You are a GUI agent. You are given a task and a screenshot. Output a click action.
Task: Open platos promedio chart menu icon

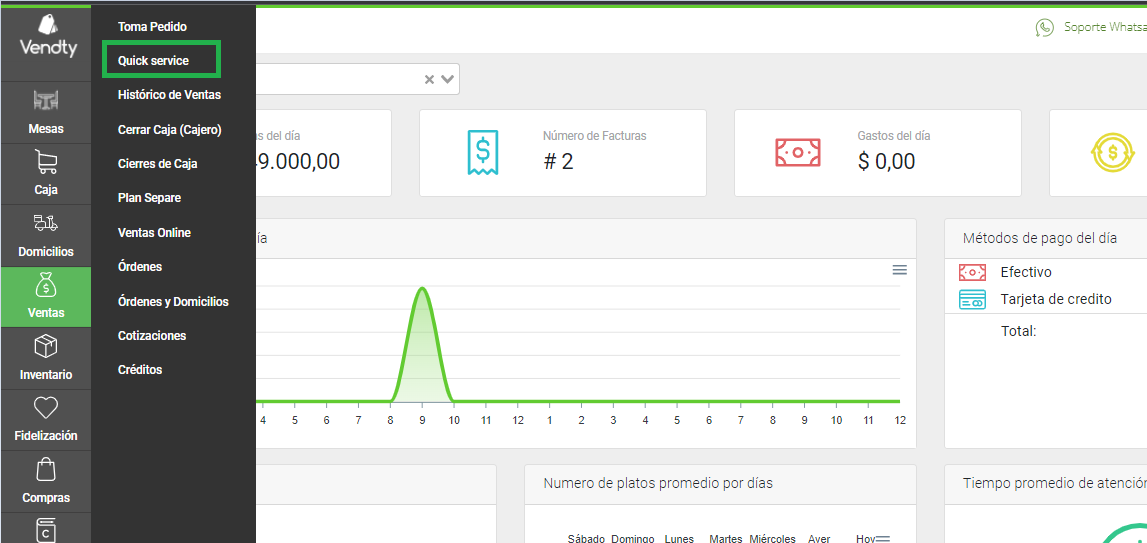(883, 539)
